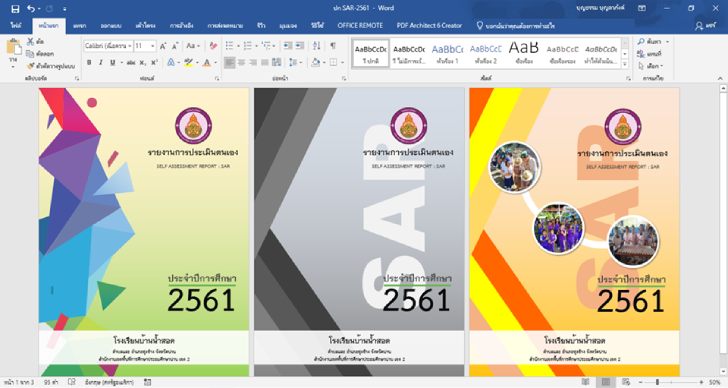Insert a numbered list

click(x=247, y=45)
